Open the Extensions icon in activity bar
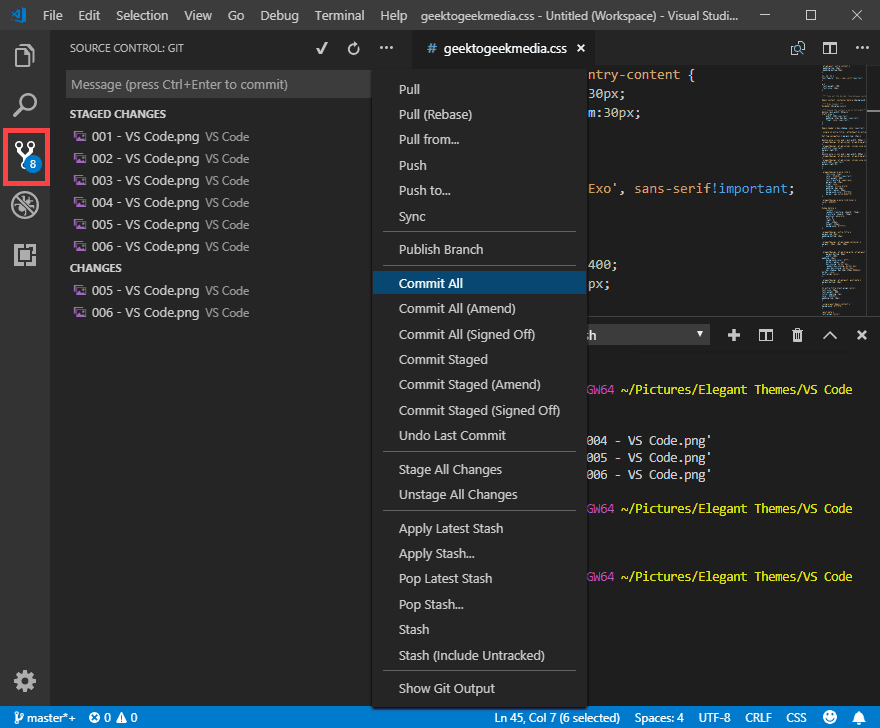This screenshot has height=728, width=880. (x=25, y=255)
